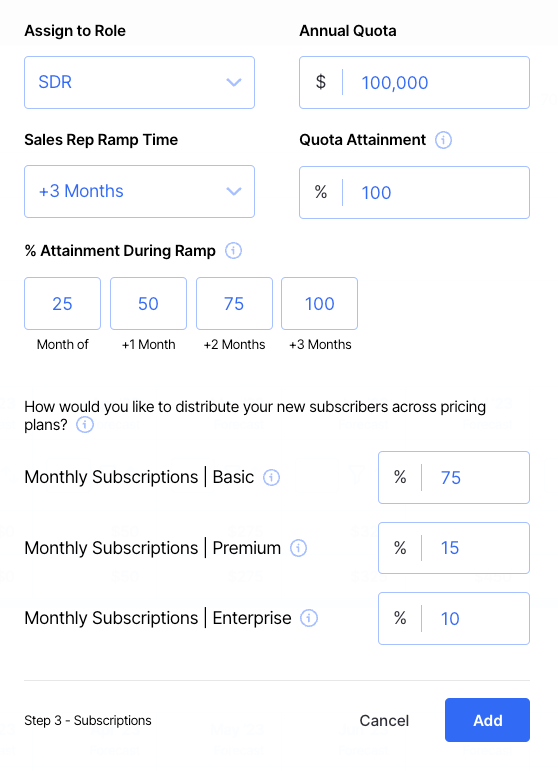Click info icon beside % Attainment During Ramp
Screen dimensions: 558x771
tap(233, 251)
